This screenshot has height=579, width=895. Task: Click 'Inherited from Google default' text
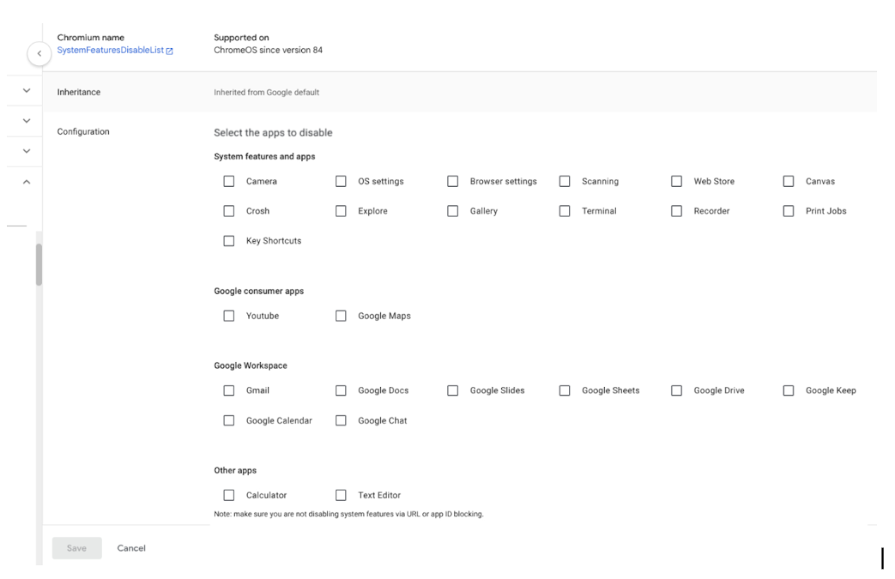[x=267, y=92]
